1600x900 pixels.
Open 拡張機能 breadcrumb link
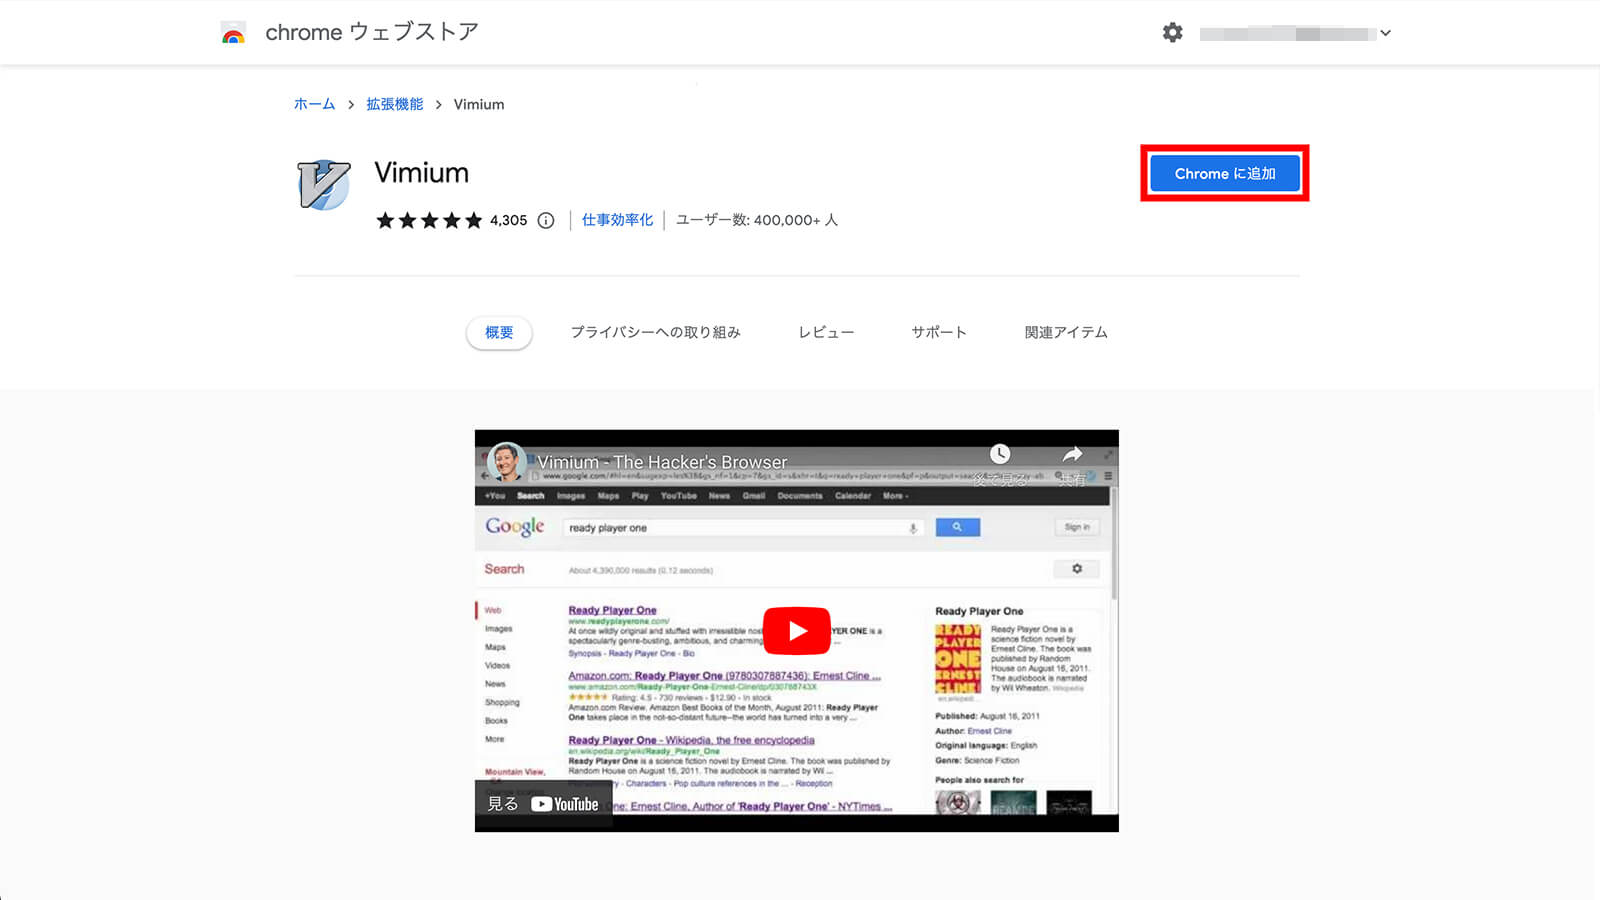pyautogui.click(x=394, y=104)
